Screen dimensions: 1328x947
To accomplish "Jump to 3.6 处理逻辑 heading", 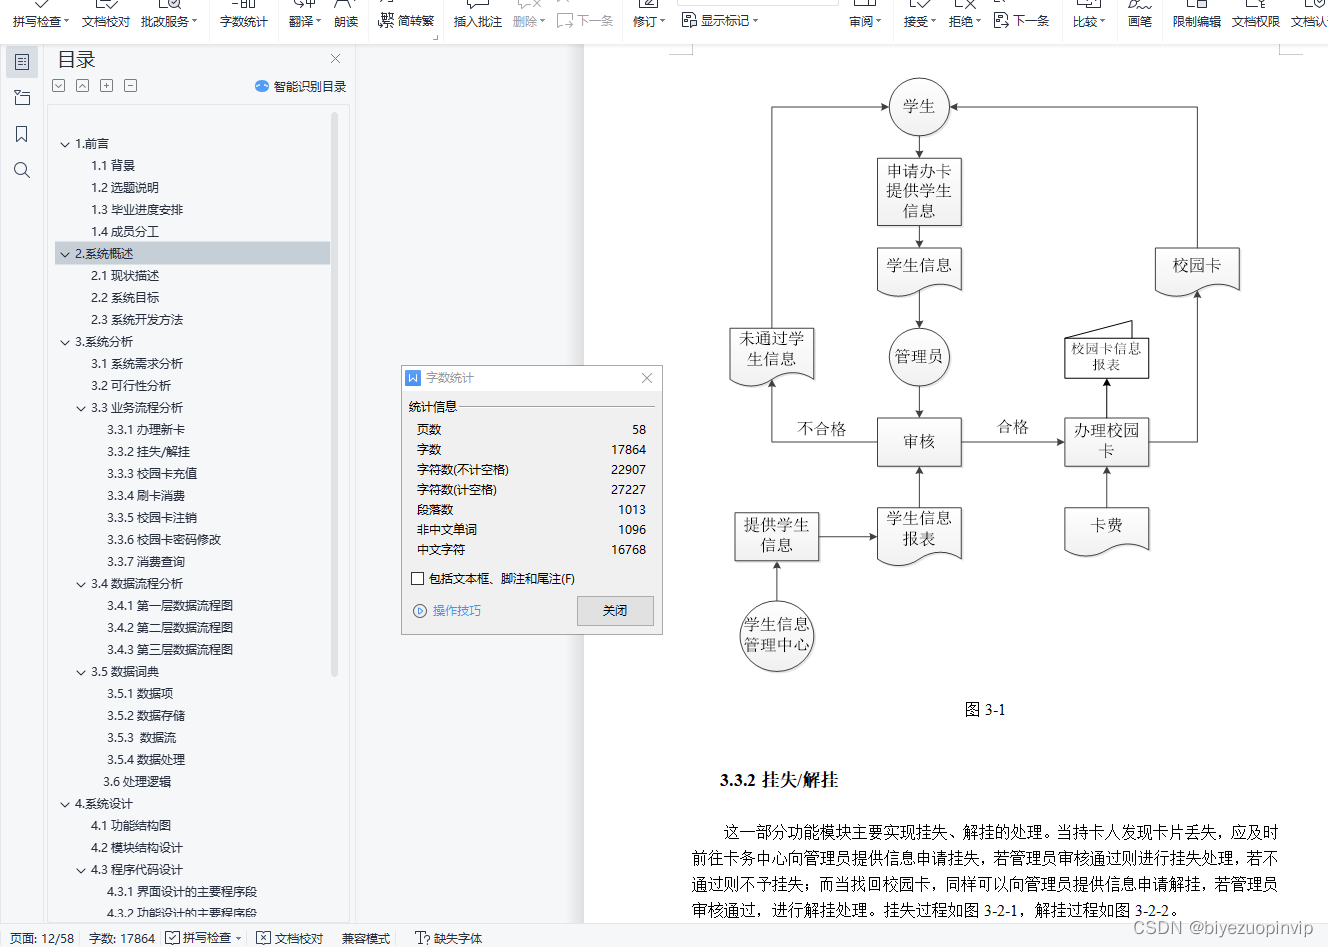I will tap(137, 782).
